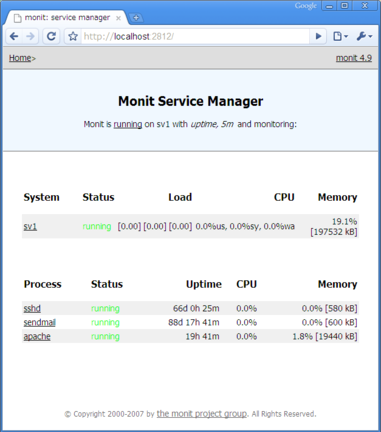Click sshd memory 0.0% [580 kB]
This screenshot has width=381, height=432.
pyautogui.click(x=329, y=308)
